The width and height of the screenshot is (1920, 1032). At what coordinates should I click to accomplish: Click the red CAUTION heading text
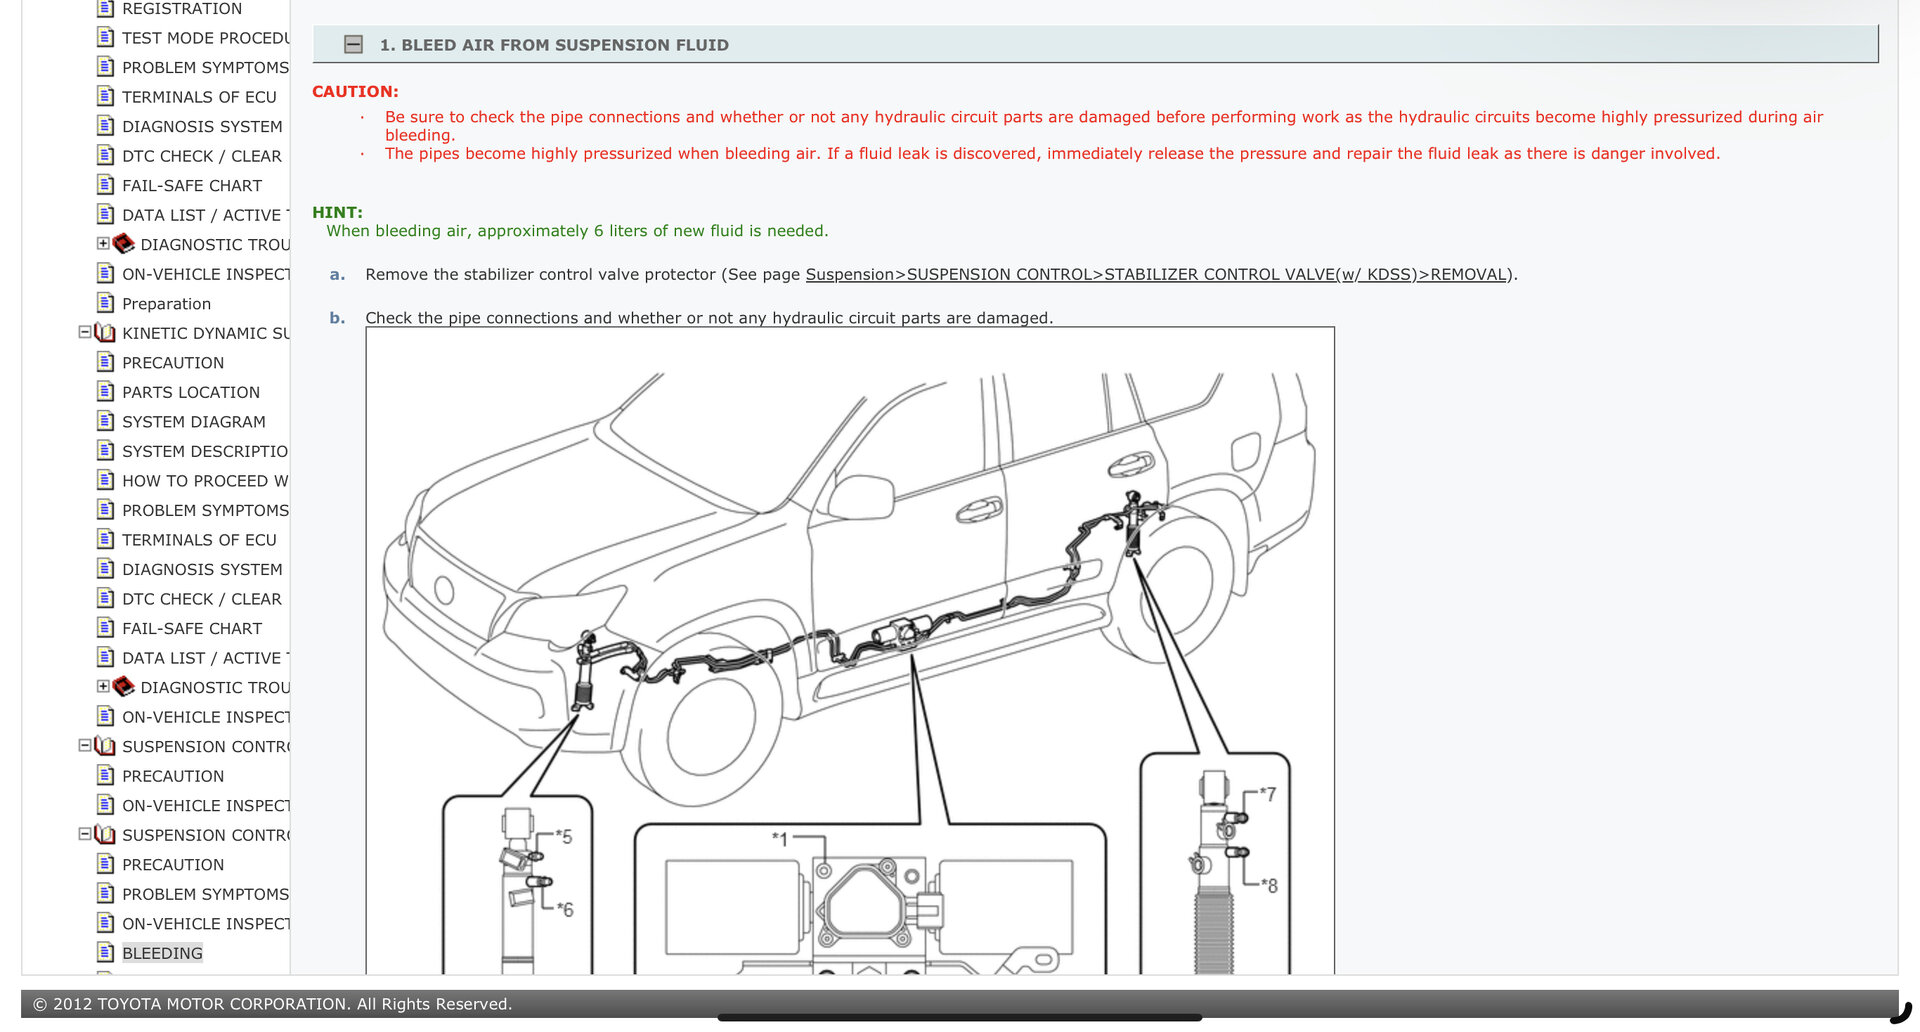pos(355,91)
